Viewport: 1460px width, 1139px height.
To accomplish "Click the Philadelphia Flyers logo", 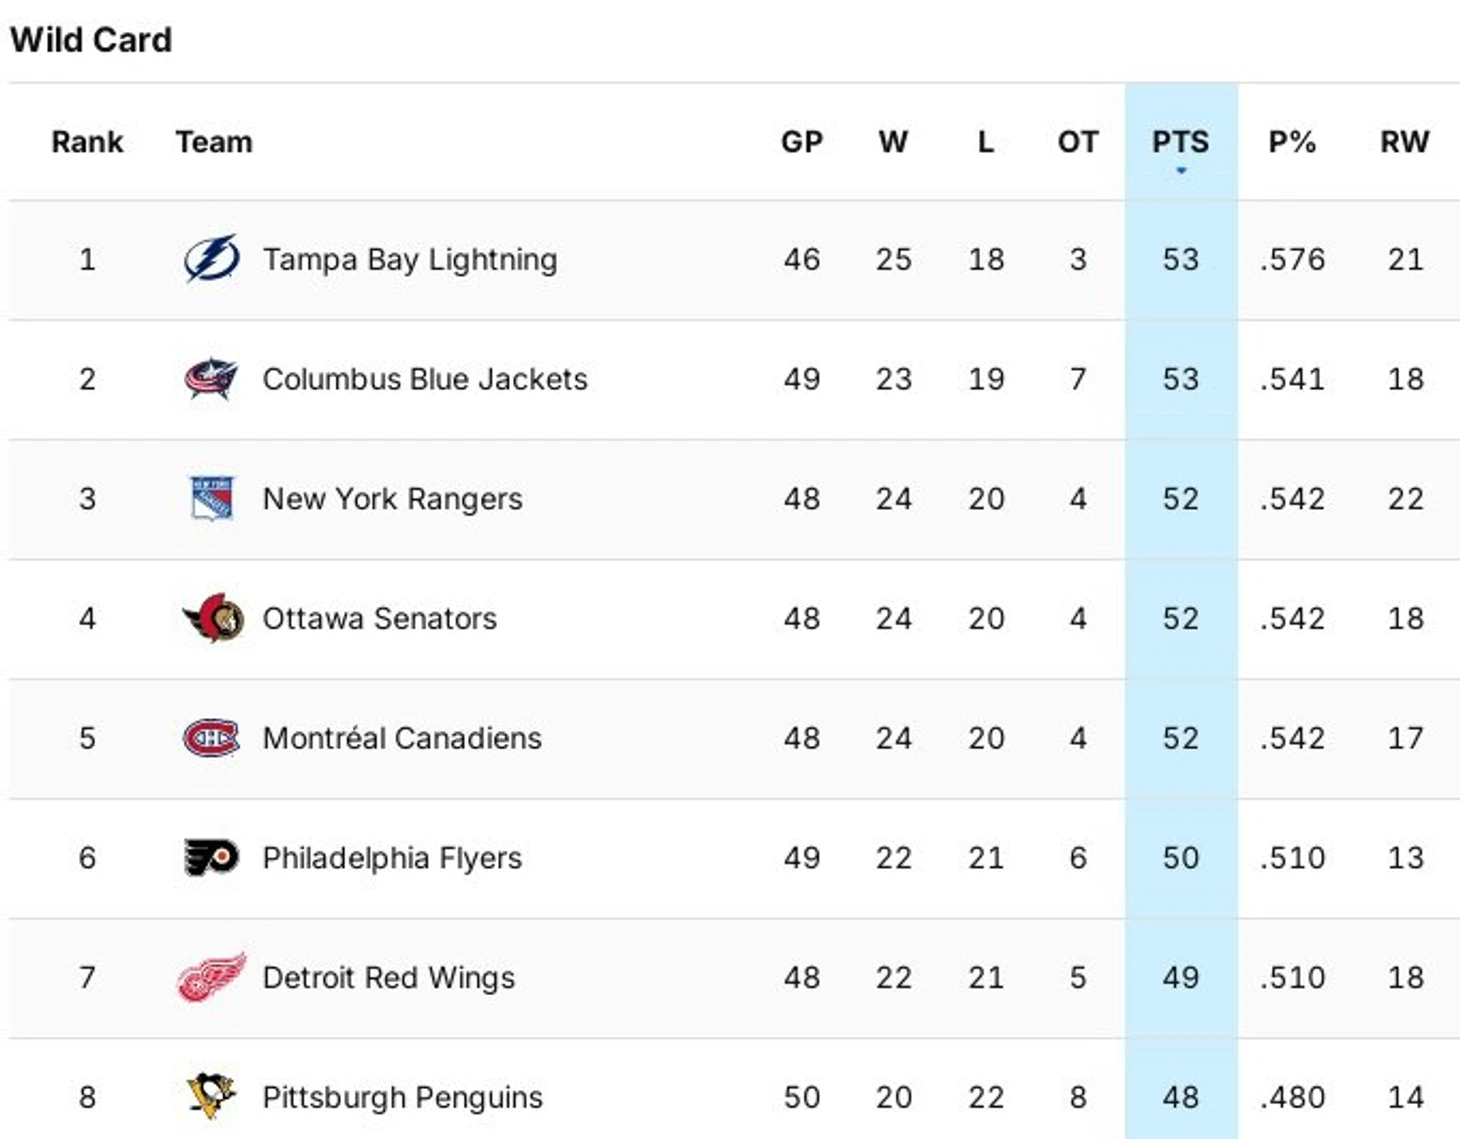I will pos(211,857).
